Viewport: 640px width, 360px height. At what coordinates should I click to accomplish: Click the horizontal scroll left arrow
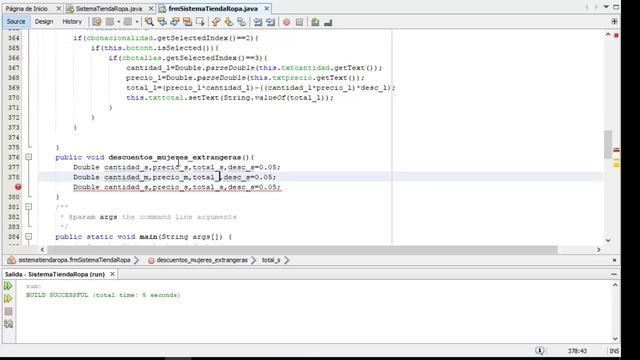42,249
